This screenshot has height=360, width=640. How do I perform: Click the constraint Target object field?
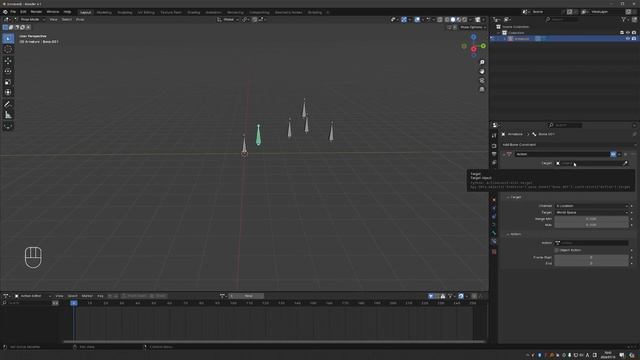point(588,163)
